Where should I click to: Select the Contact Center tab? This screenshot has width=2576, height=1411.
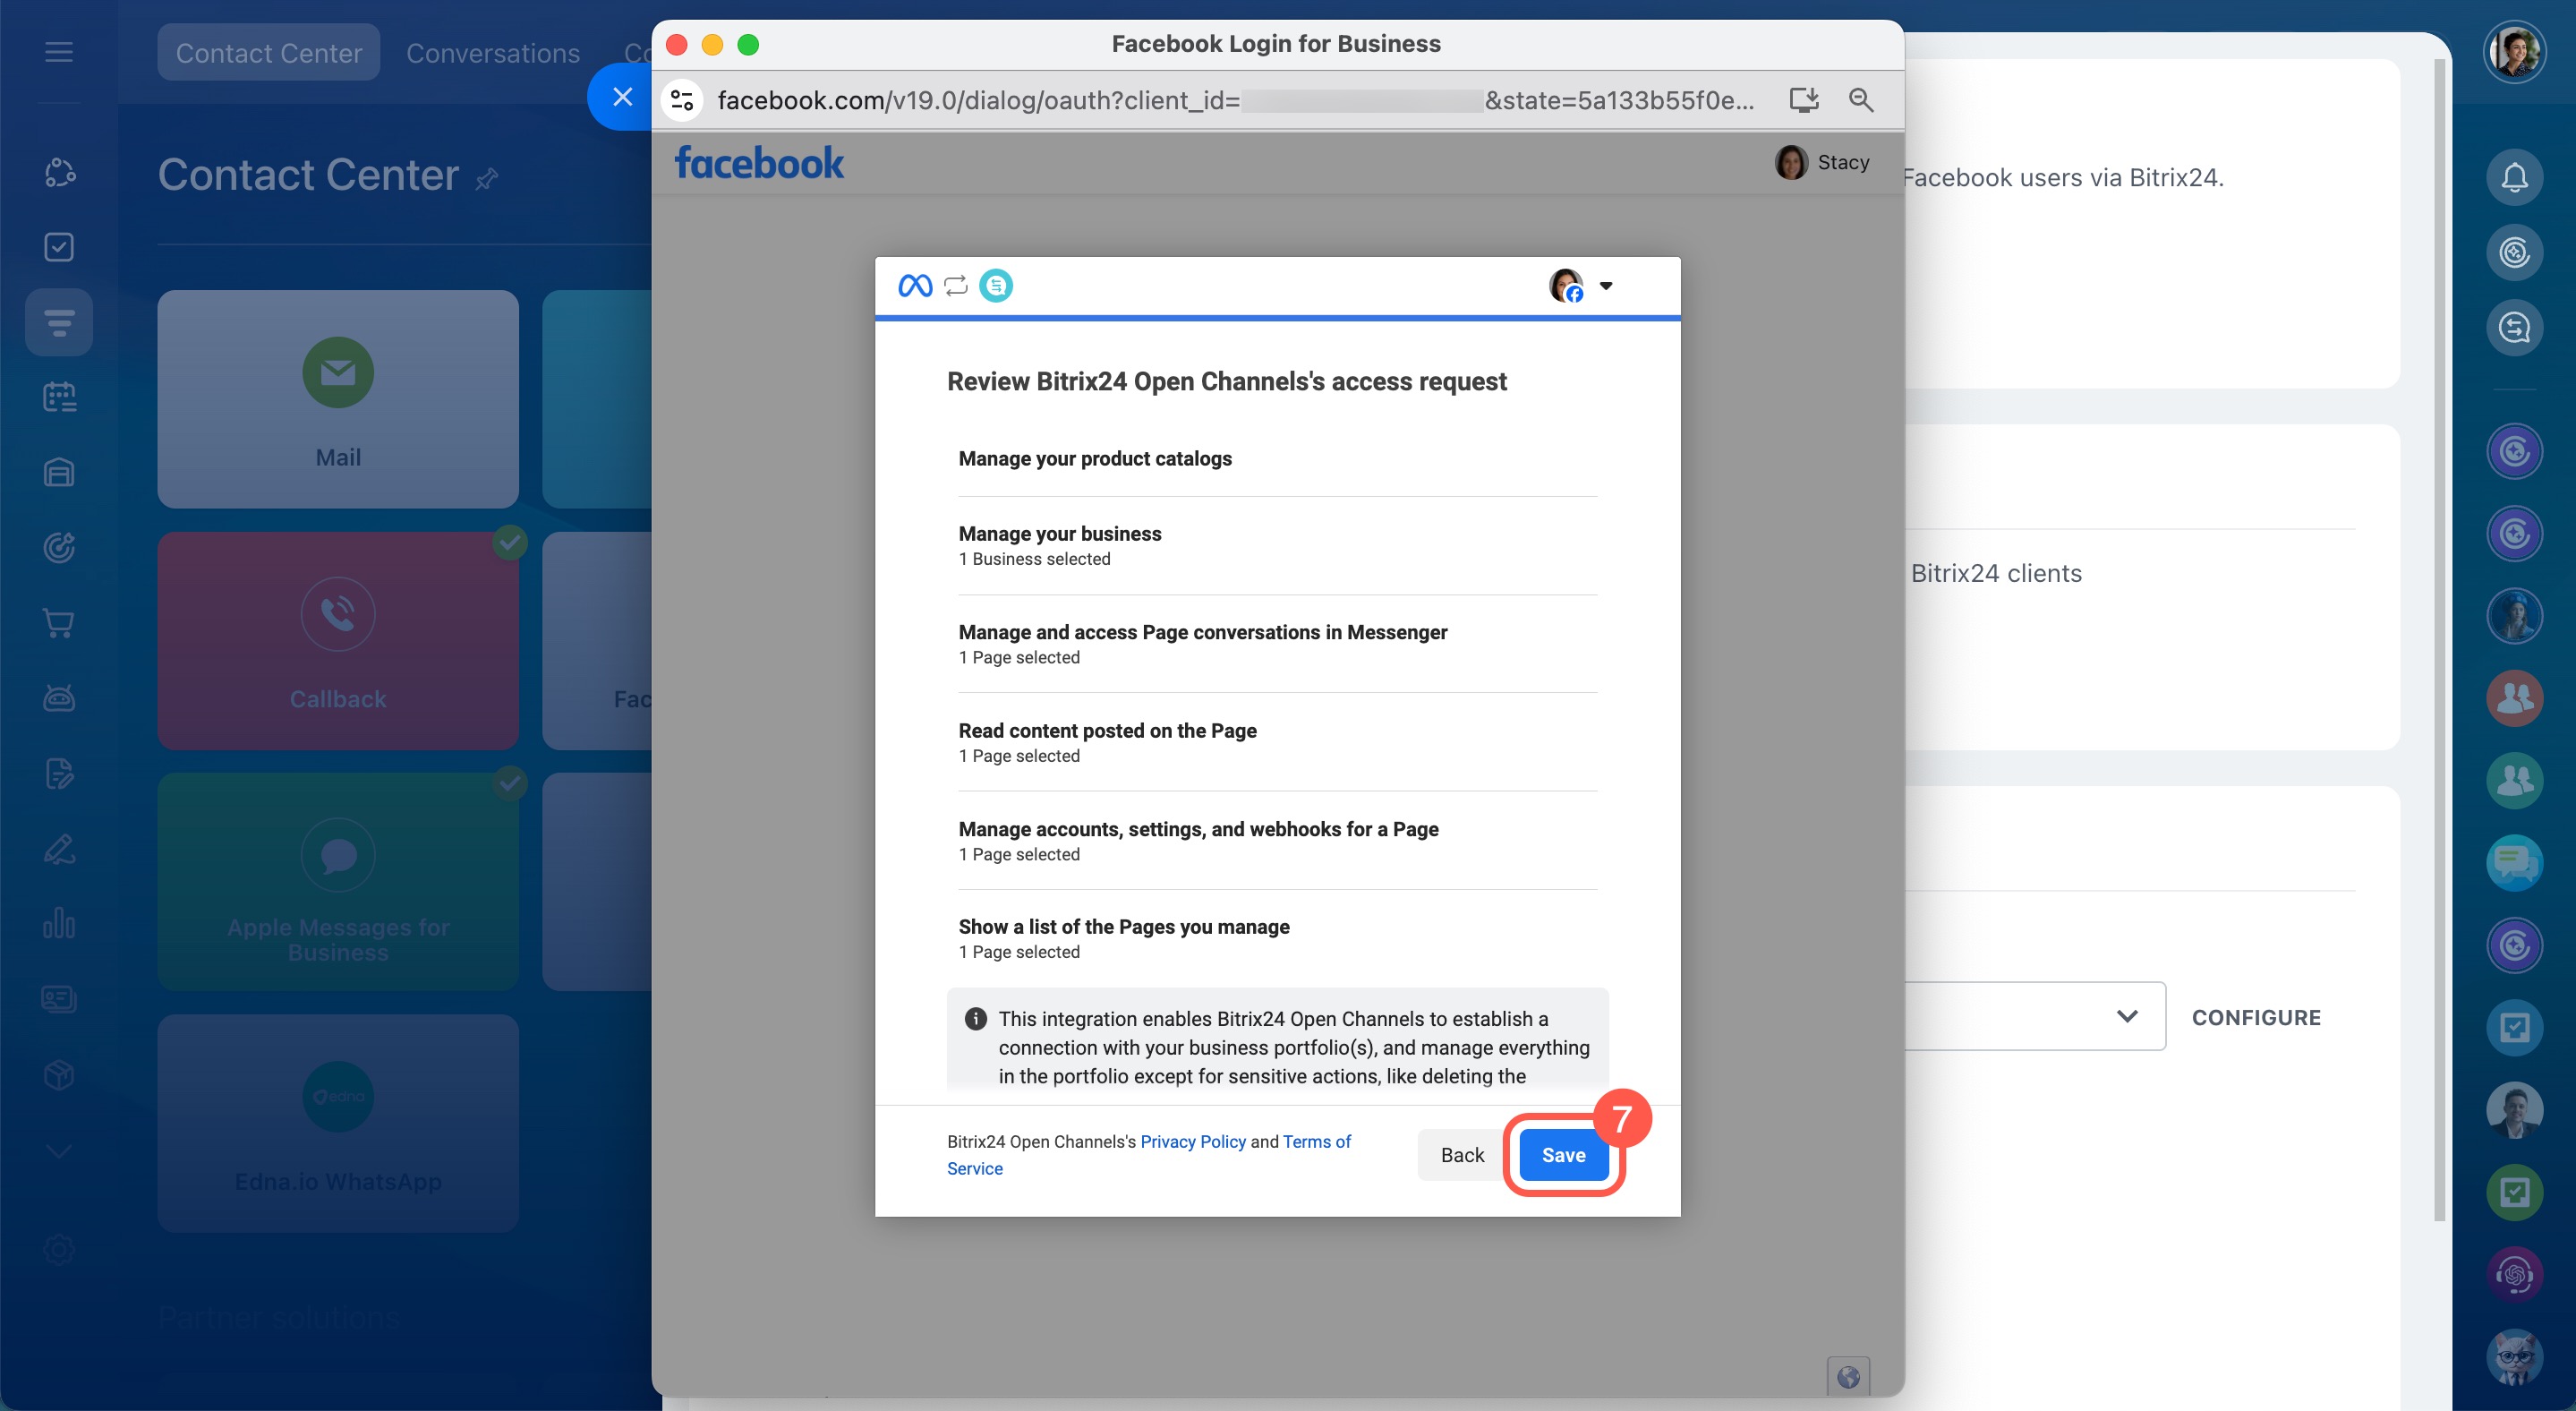[x=268, y=53]
